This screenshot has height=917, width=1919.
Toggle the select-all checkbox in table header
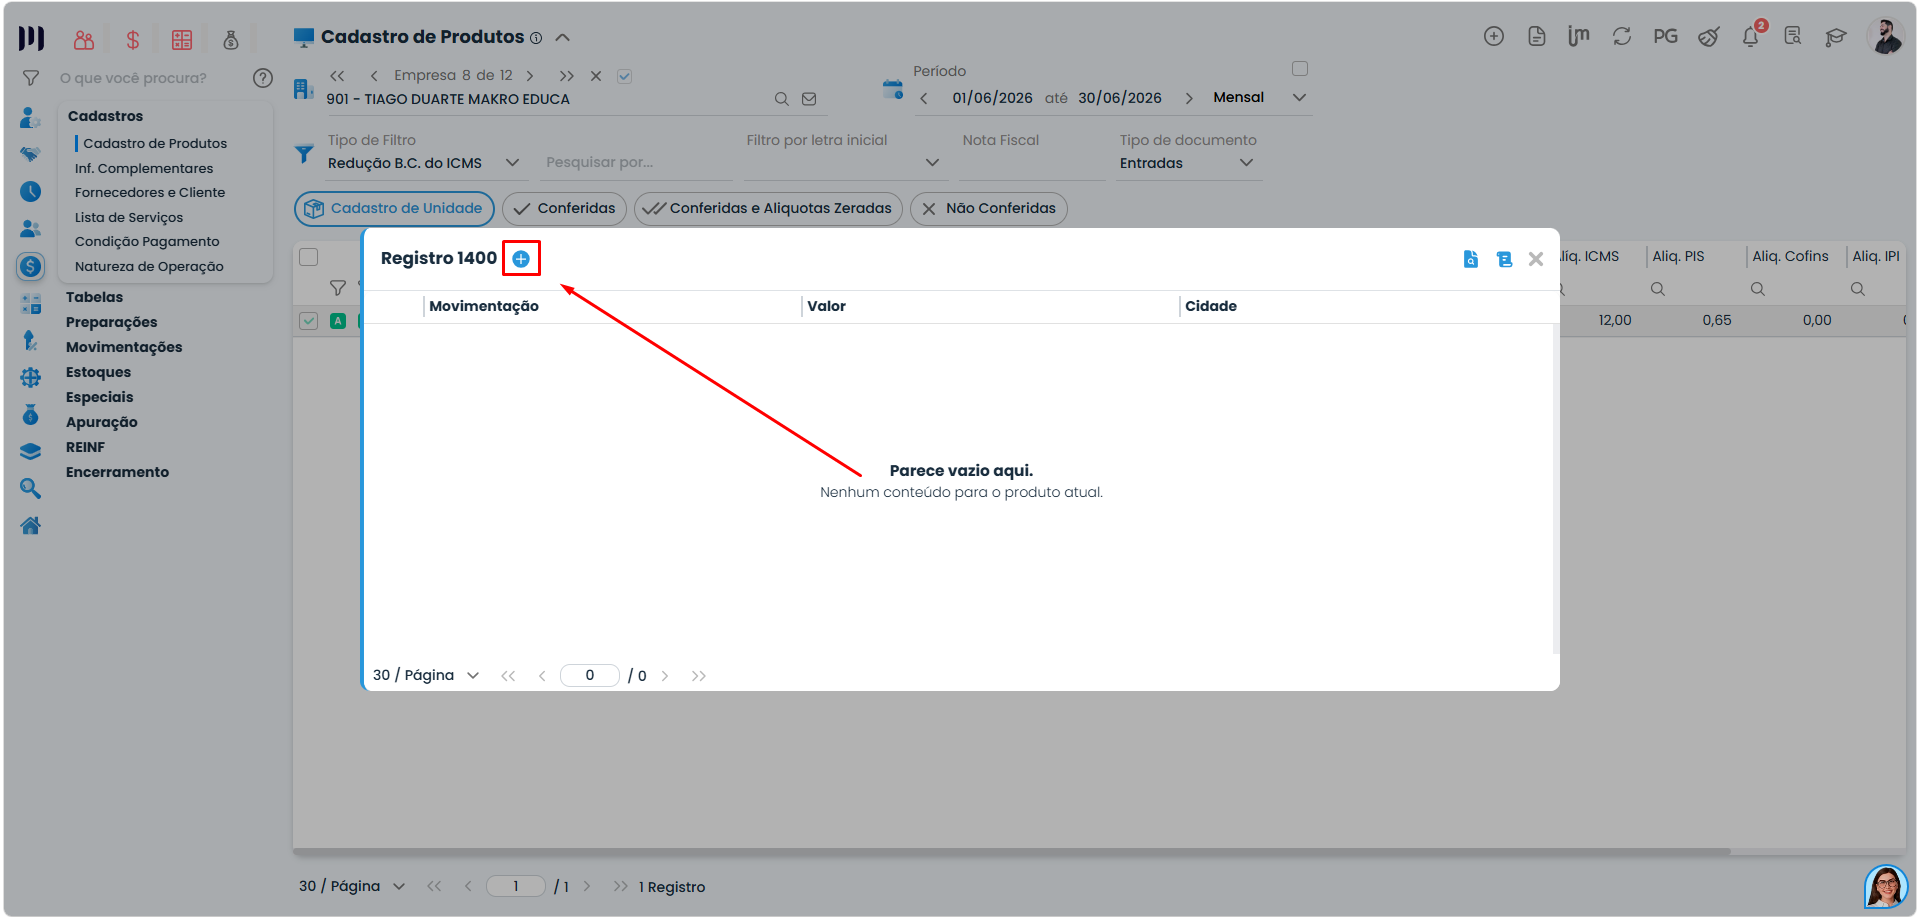(x=309, y=257)
